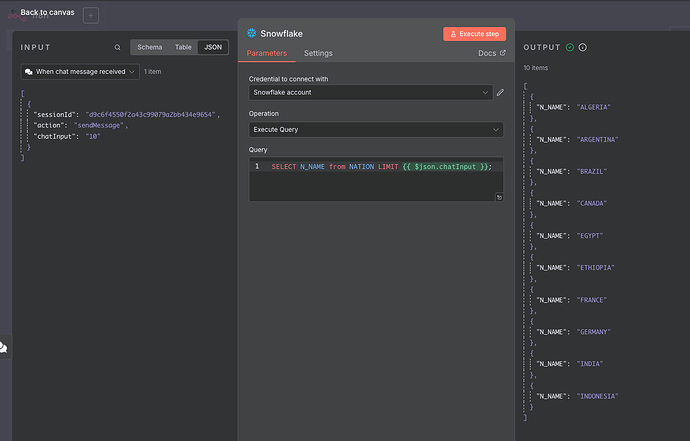Click the plus button near Back to canvas
Image resolution: width=690 pixels, height=441 pixels.
pyautogui.click(x=91, y=16)
